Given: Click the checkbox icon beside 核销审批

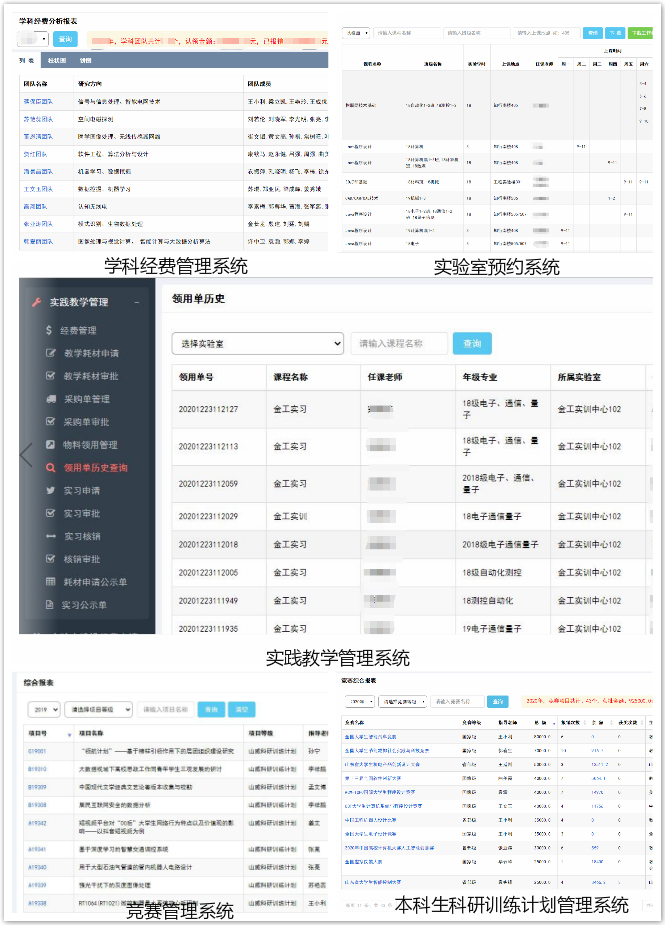Looking at the screenshot, I should coord(50,559).
